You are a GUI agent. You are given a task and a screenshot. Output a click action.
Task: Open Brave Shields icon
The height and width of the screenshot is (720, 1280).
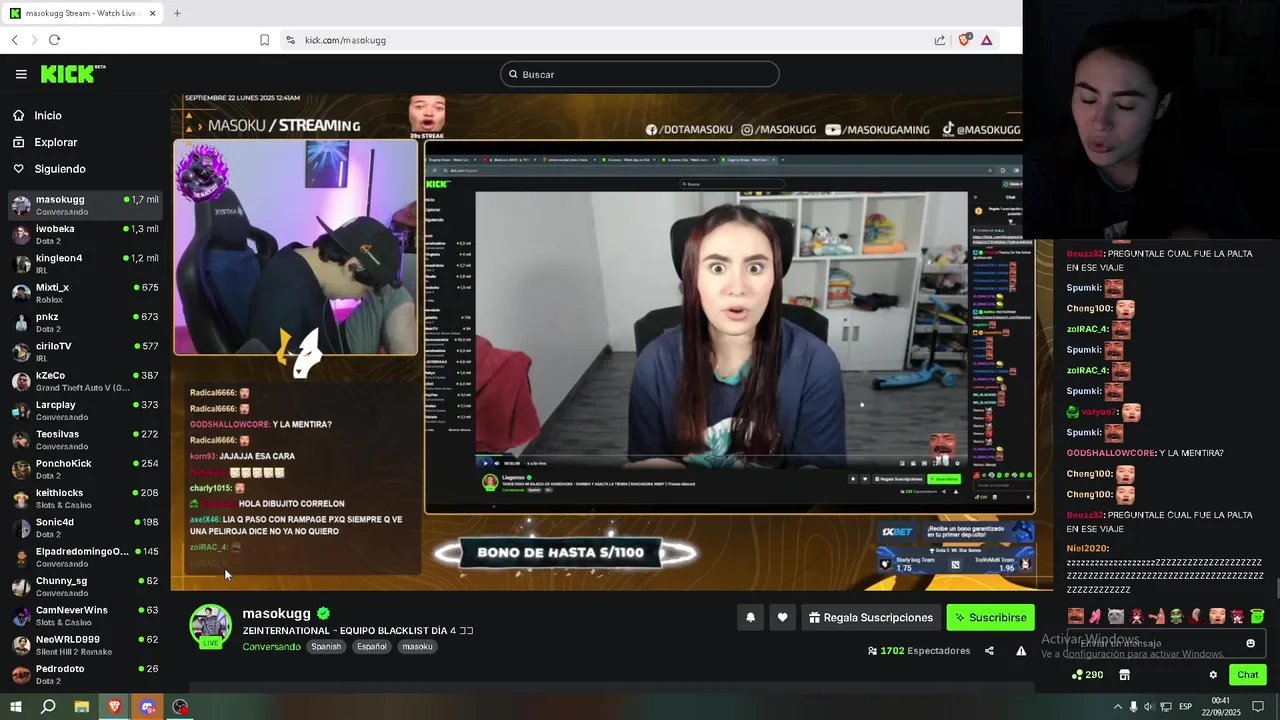coord(964,40)
